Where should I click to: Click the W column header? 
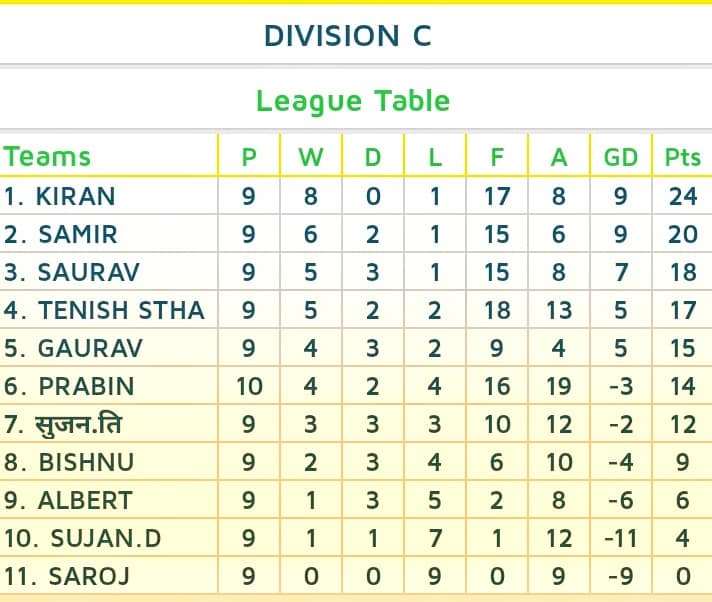tap(311, 158)
